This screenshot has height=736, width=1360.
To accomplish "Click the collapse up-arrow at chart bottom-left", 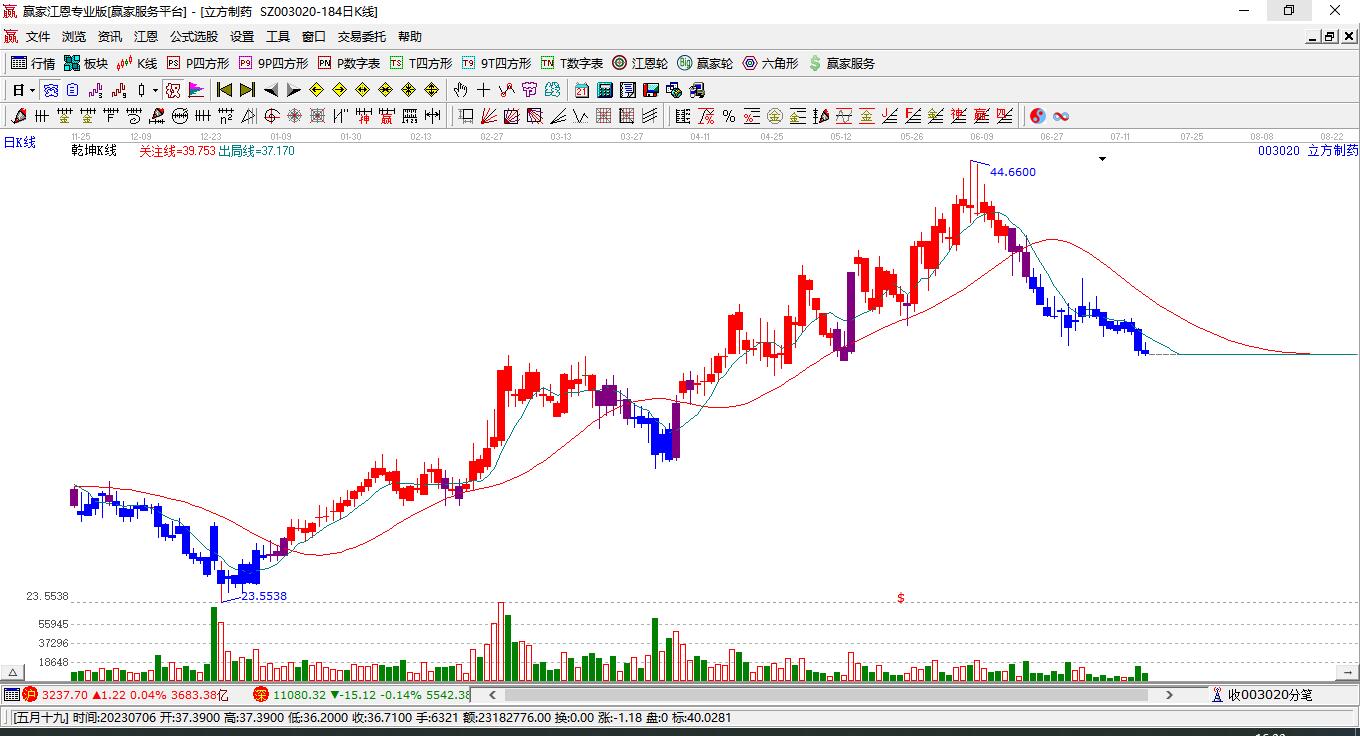I will [14, 672].
